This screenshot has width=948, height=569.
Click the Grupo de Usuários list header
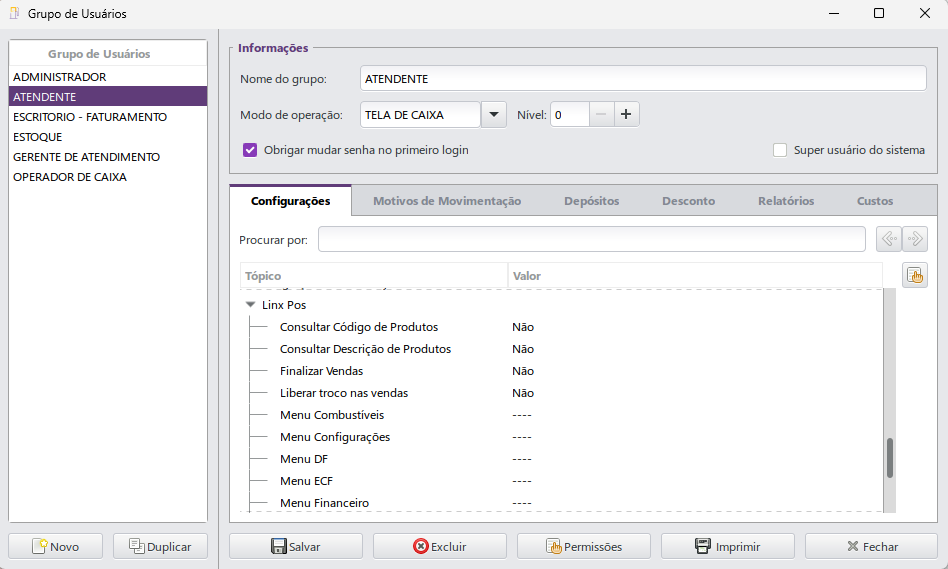pos(108,54)
